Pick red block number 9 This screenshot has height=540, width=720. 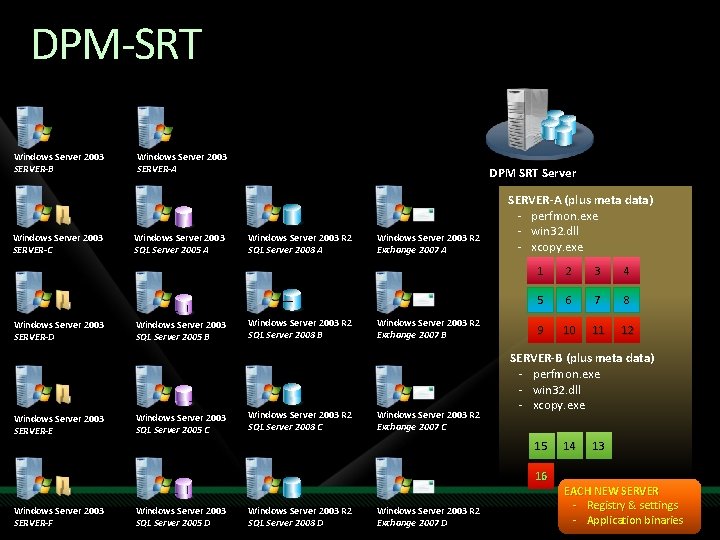pyautogui.click(x=540, y=330)
